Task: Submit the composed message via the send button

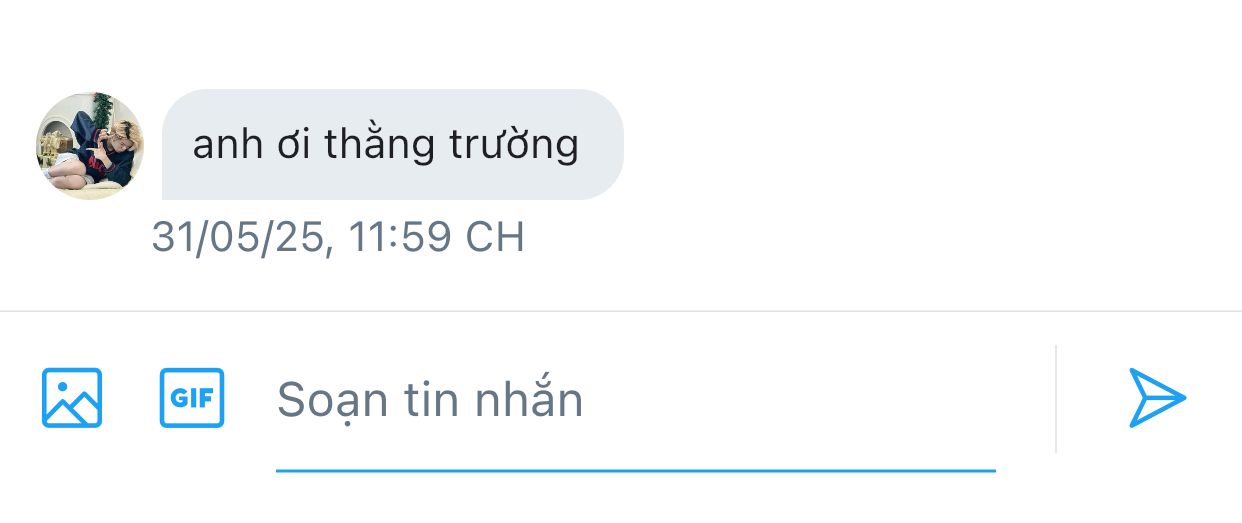Action: click(x=1157, y=398)
